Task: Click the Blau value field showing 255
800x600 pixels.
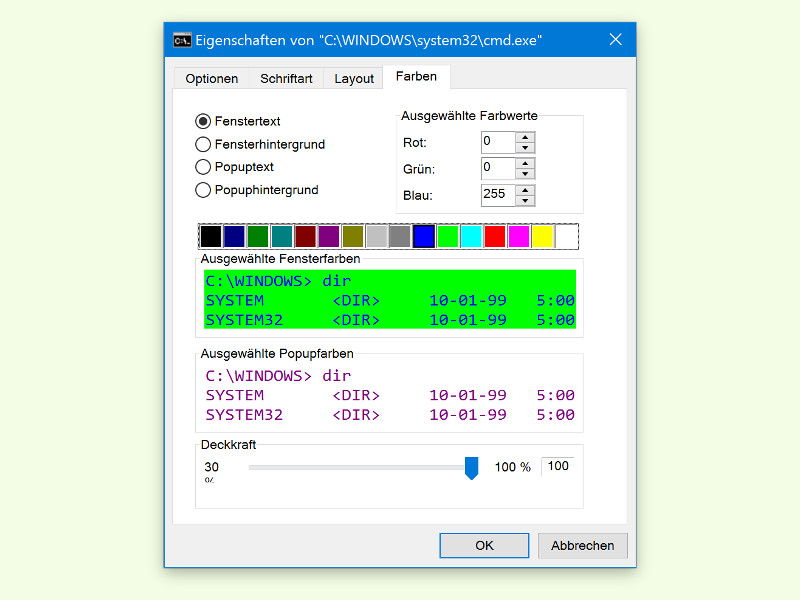Action: 498,195
